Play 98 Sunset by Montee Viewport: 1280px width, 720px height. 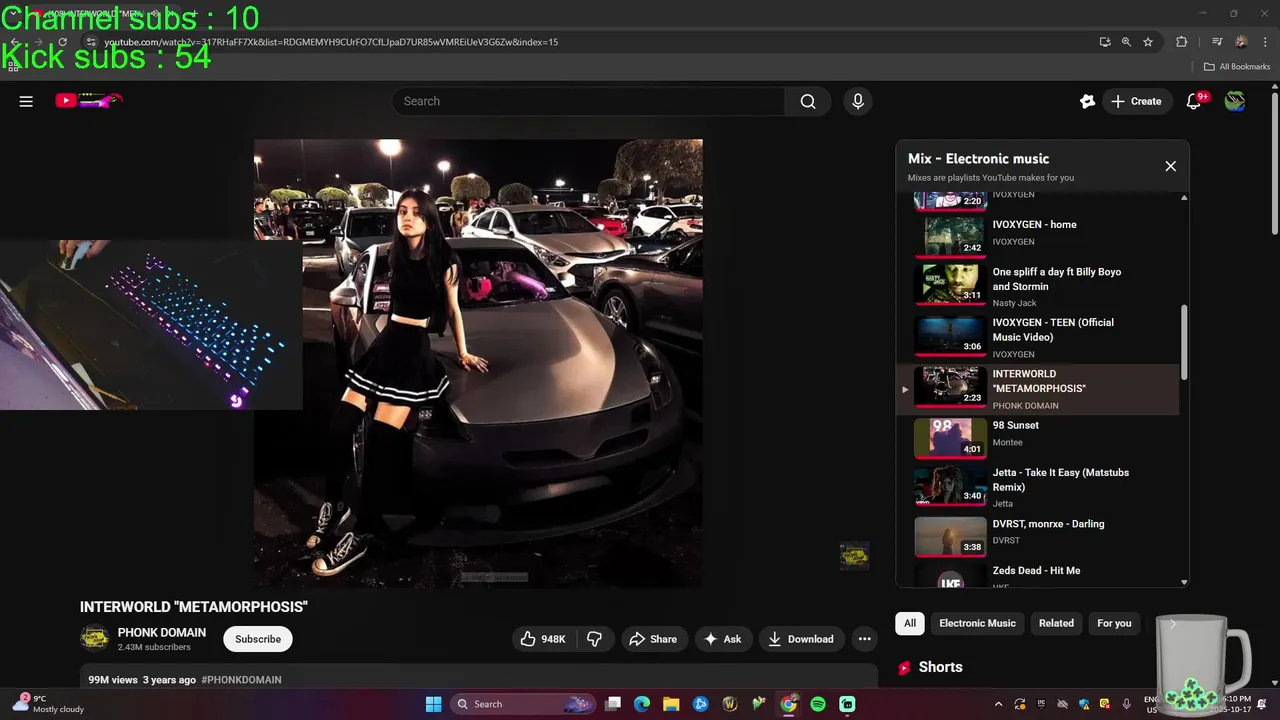(1040, 437)
